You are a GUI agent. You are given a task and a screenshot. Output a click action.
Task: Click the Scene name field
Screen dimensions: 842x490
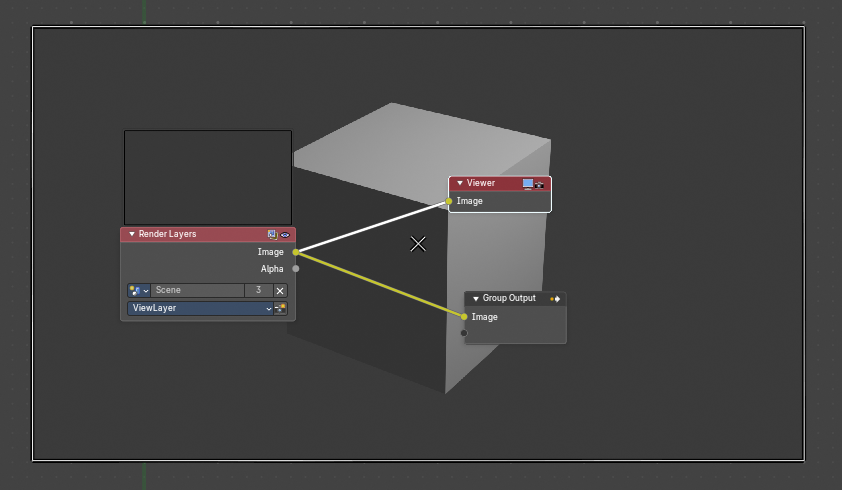click(x=198, y=291)
